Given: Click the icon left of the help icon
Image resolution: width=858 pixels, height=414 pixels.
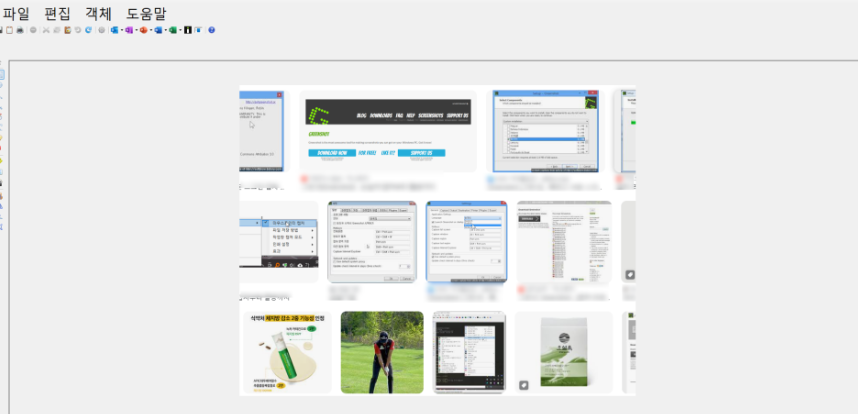Looking at the screenshot, I should [198, 30].
